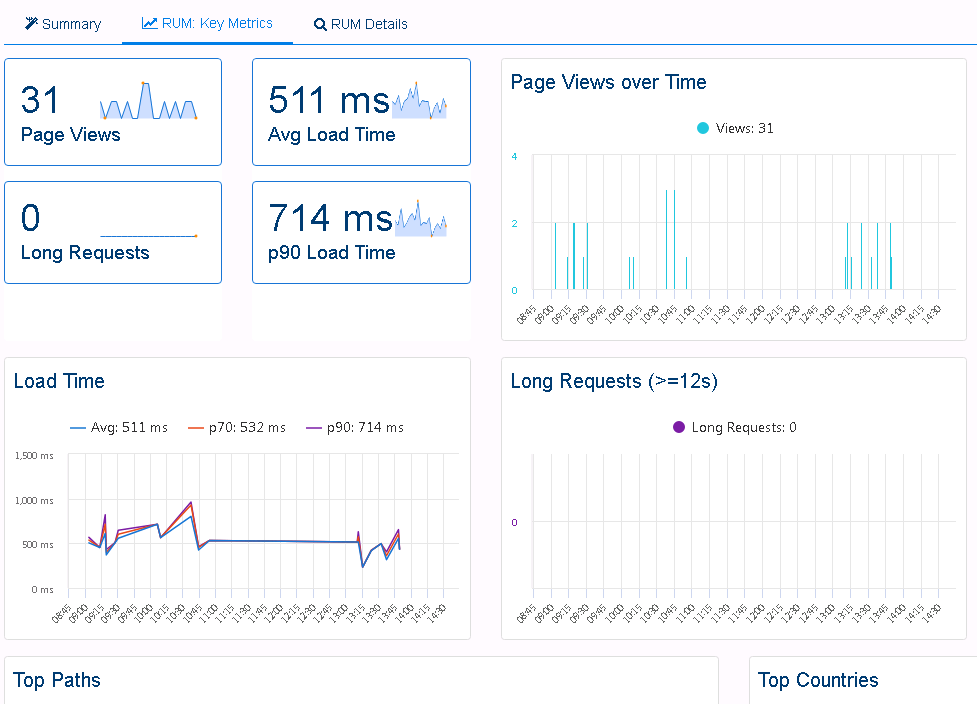
Task: Toggle the Views: 31 legend entry
Action: [733, 128]
